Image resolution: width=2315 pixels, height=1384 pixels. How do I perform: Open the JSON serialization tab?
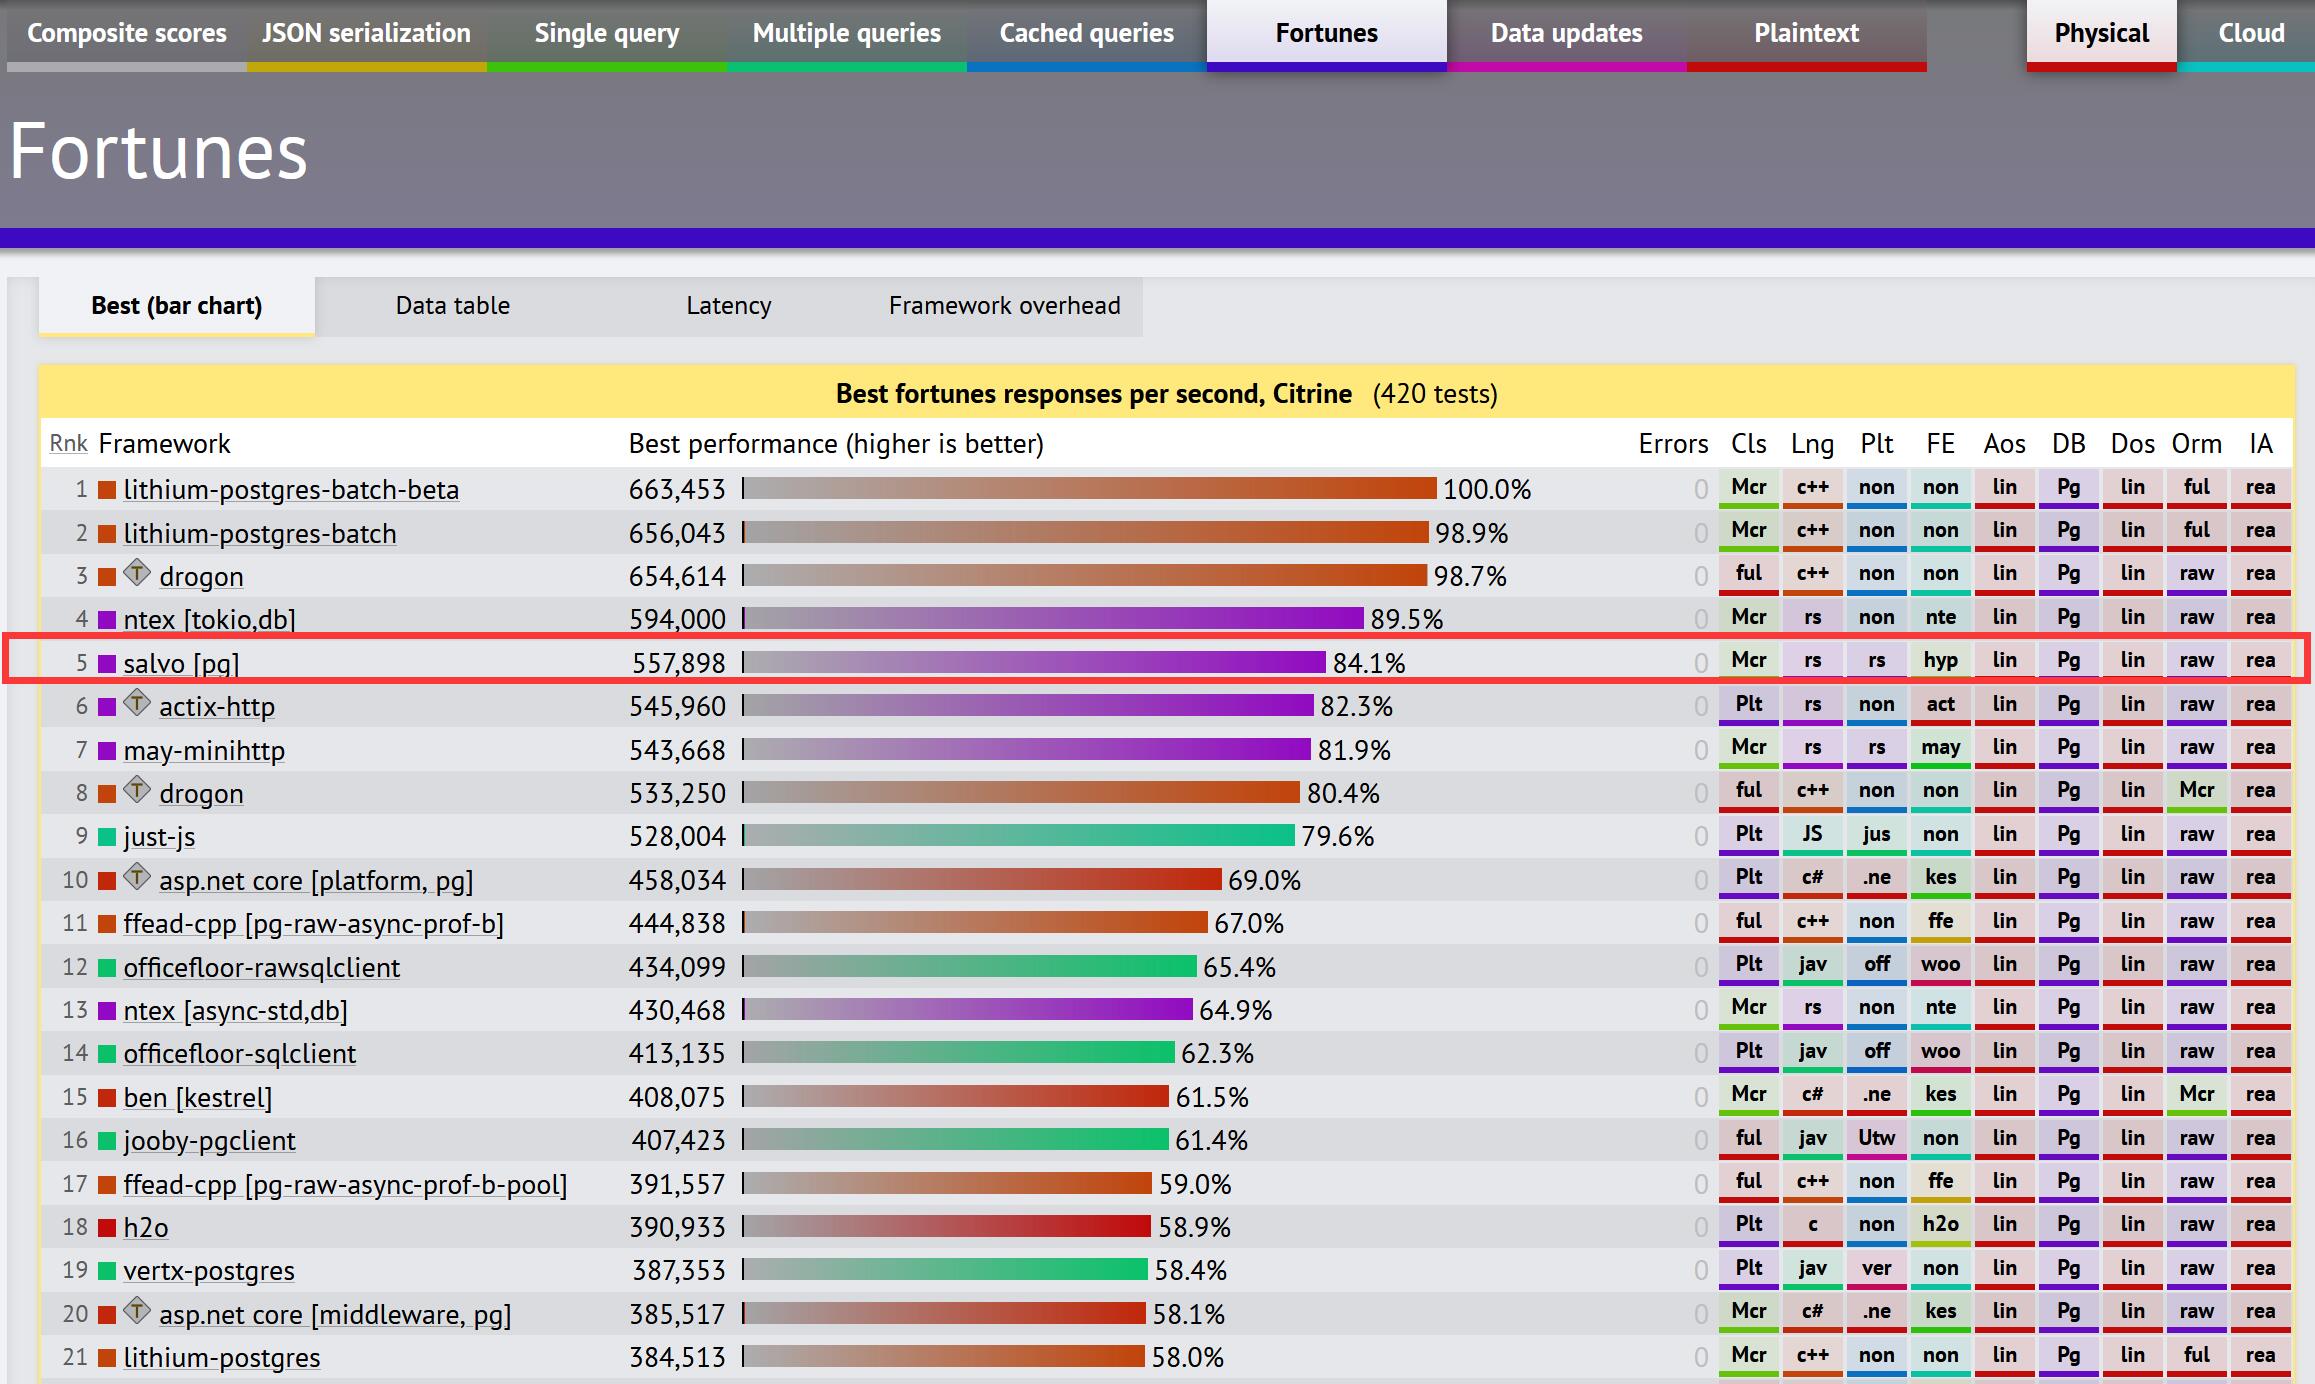click(x=366, y=34)
